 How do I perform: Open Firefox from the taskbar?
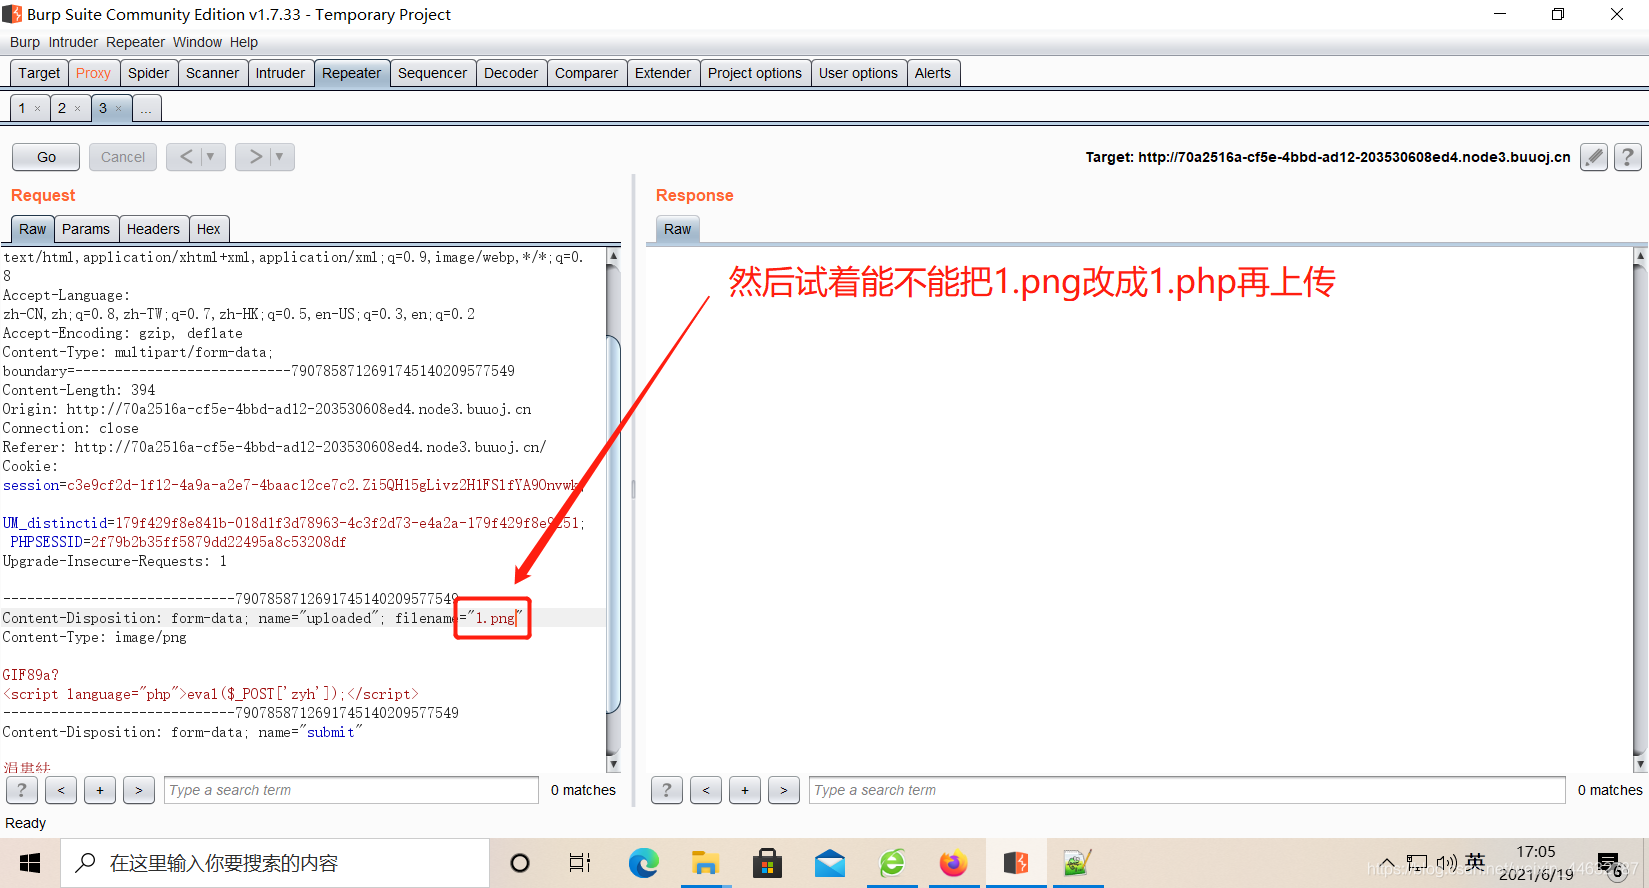point(954,863)
